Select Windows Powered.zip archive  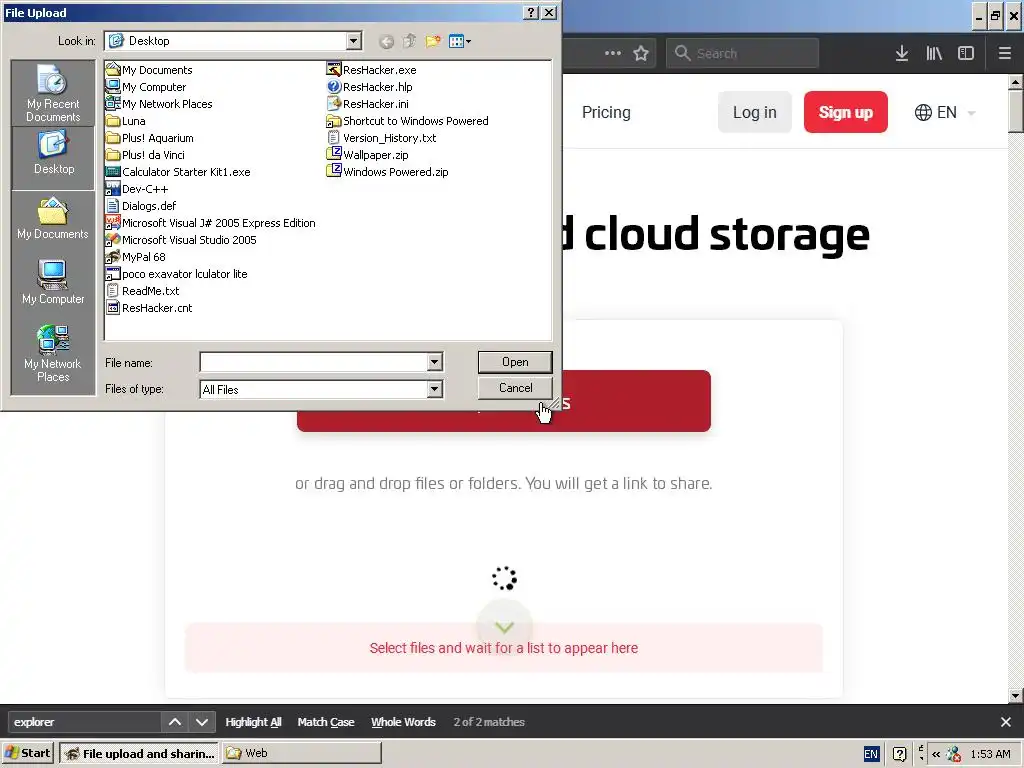coord(387,172)
